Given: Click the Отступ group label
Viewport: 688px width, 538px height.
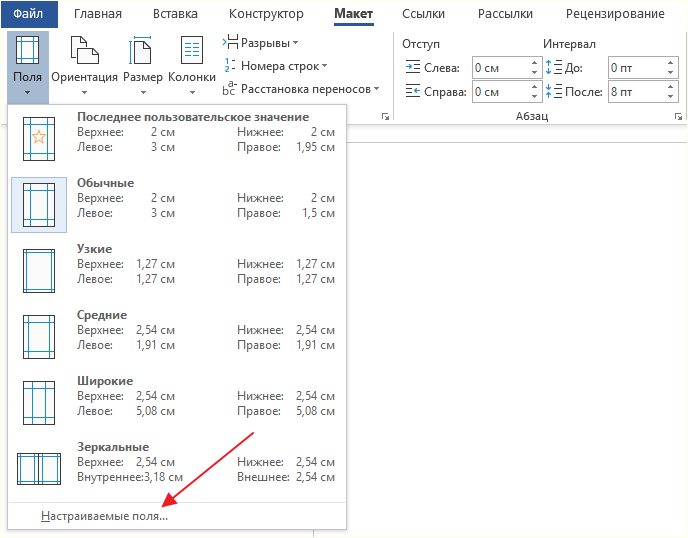Looking at the screenshot, I should pyautogui.click(x=421, y=44).
